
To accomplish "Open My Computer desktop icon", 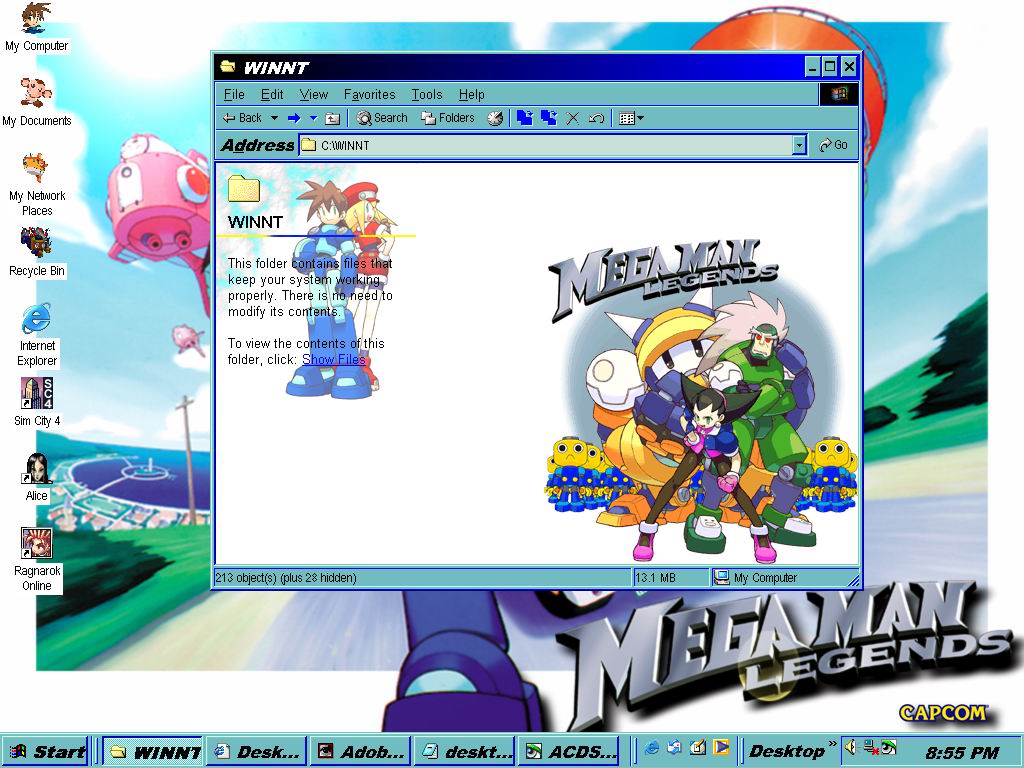I will [36, 27].
